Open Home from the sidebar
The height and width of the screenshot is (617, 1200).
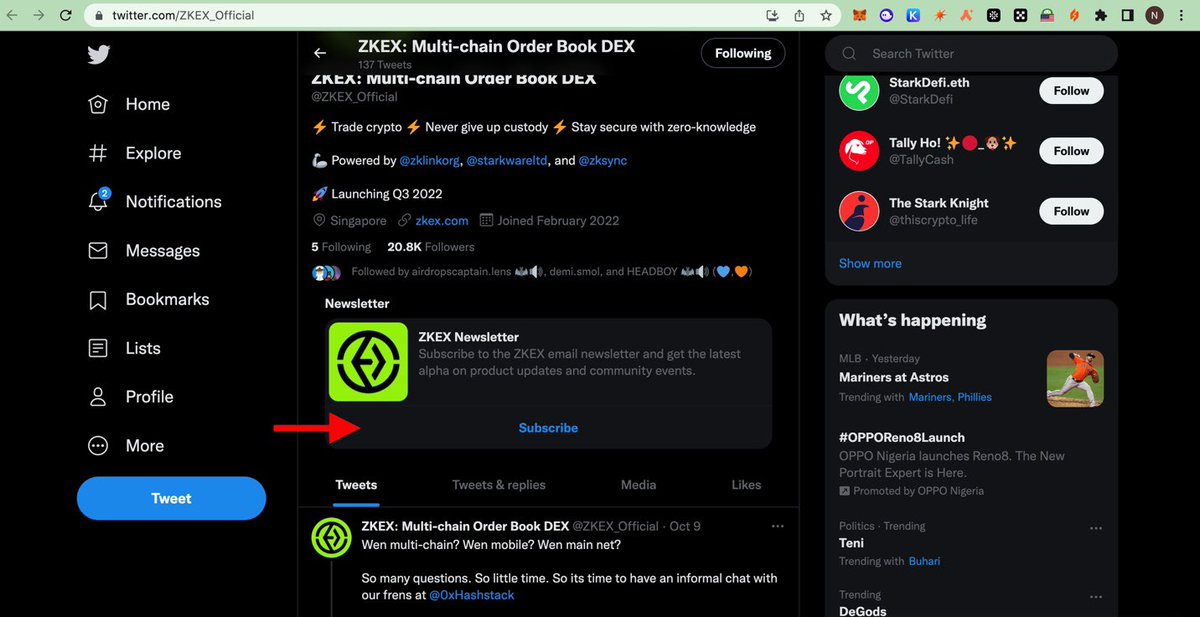128,104
